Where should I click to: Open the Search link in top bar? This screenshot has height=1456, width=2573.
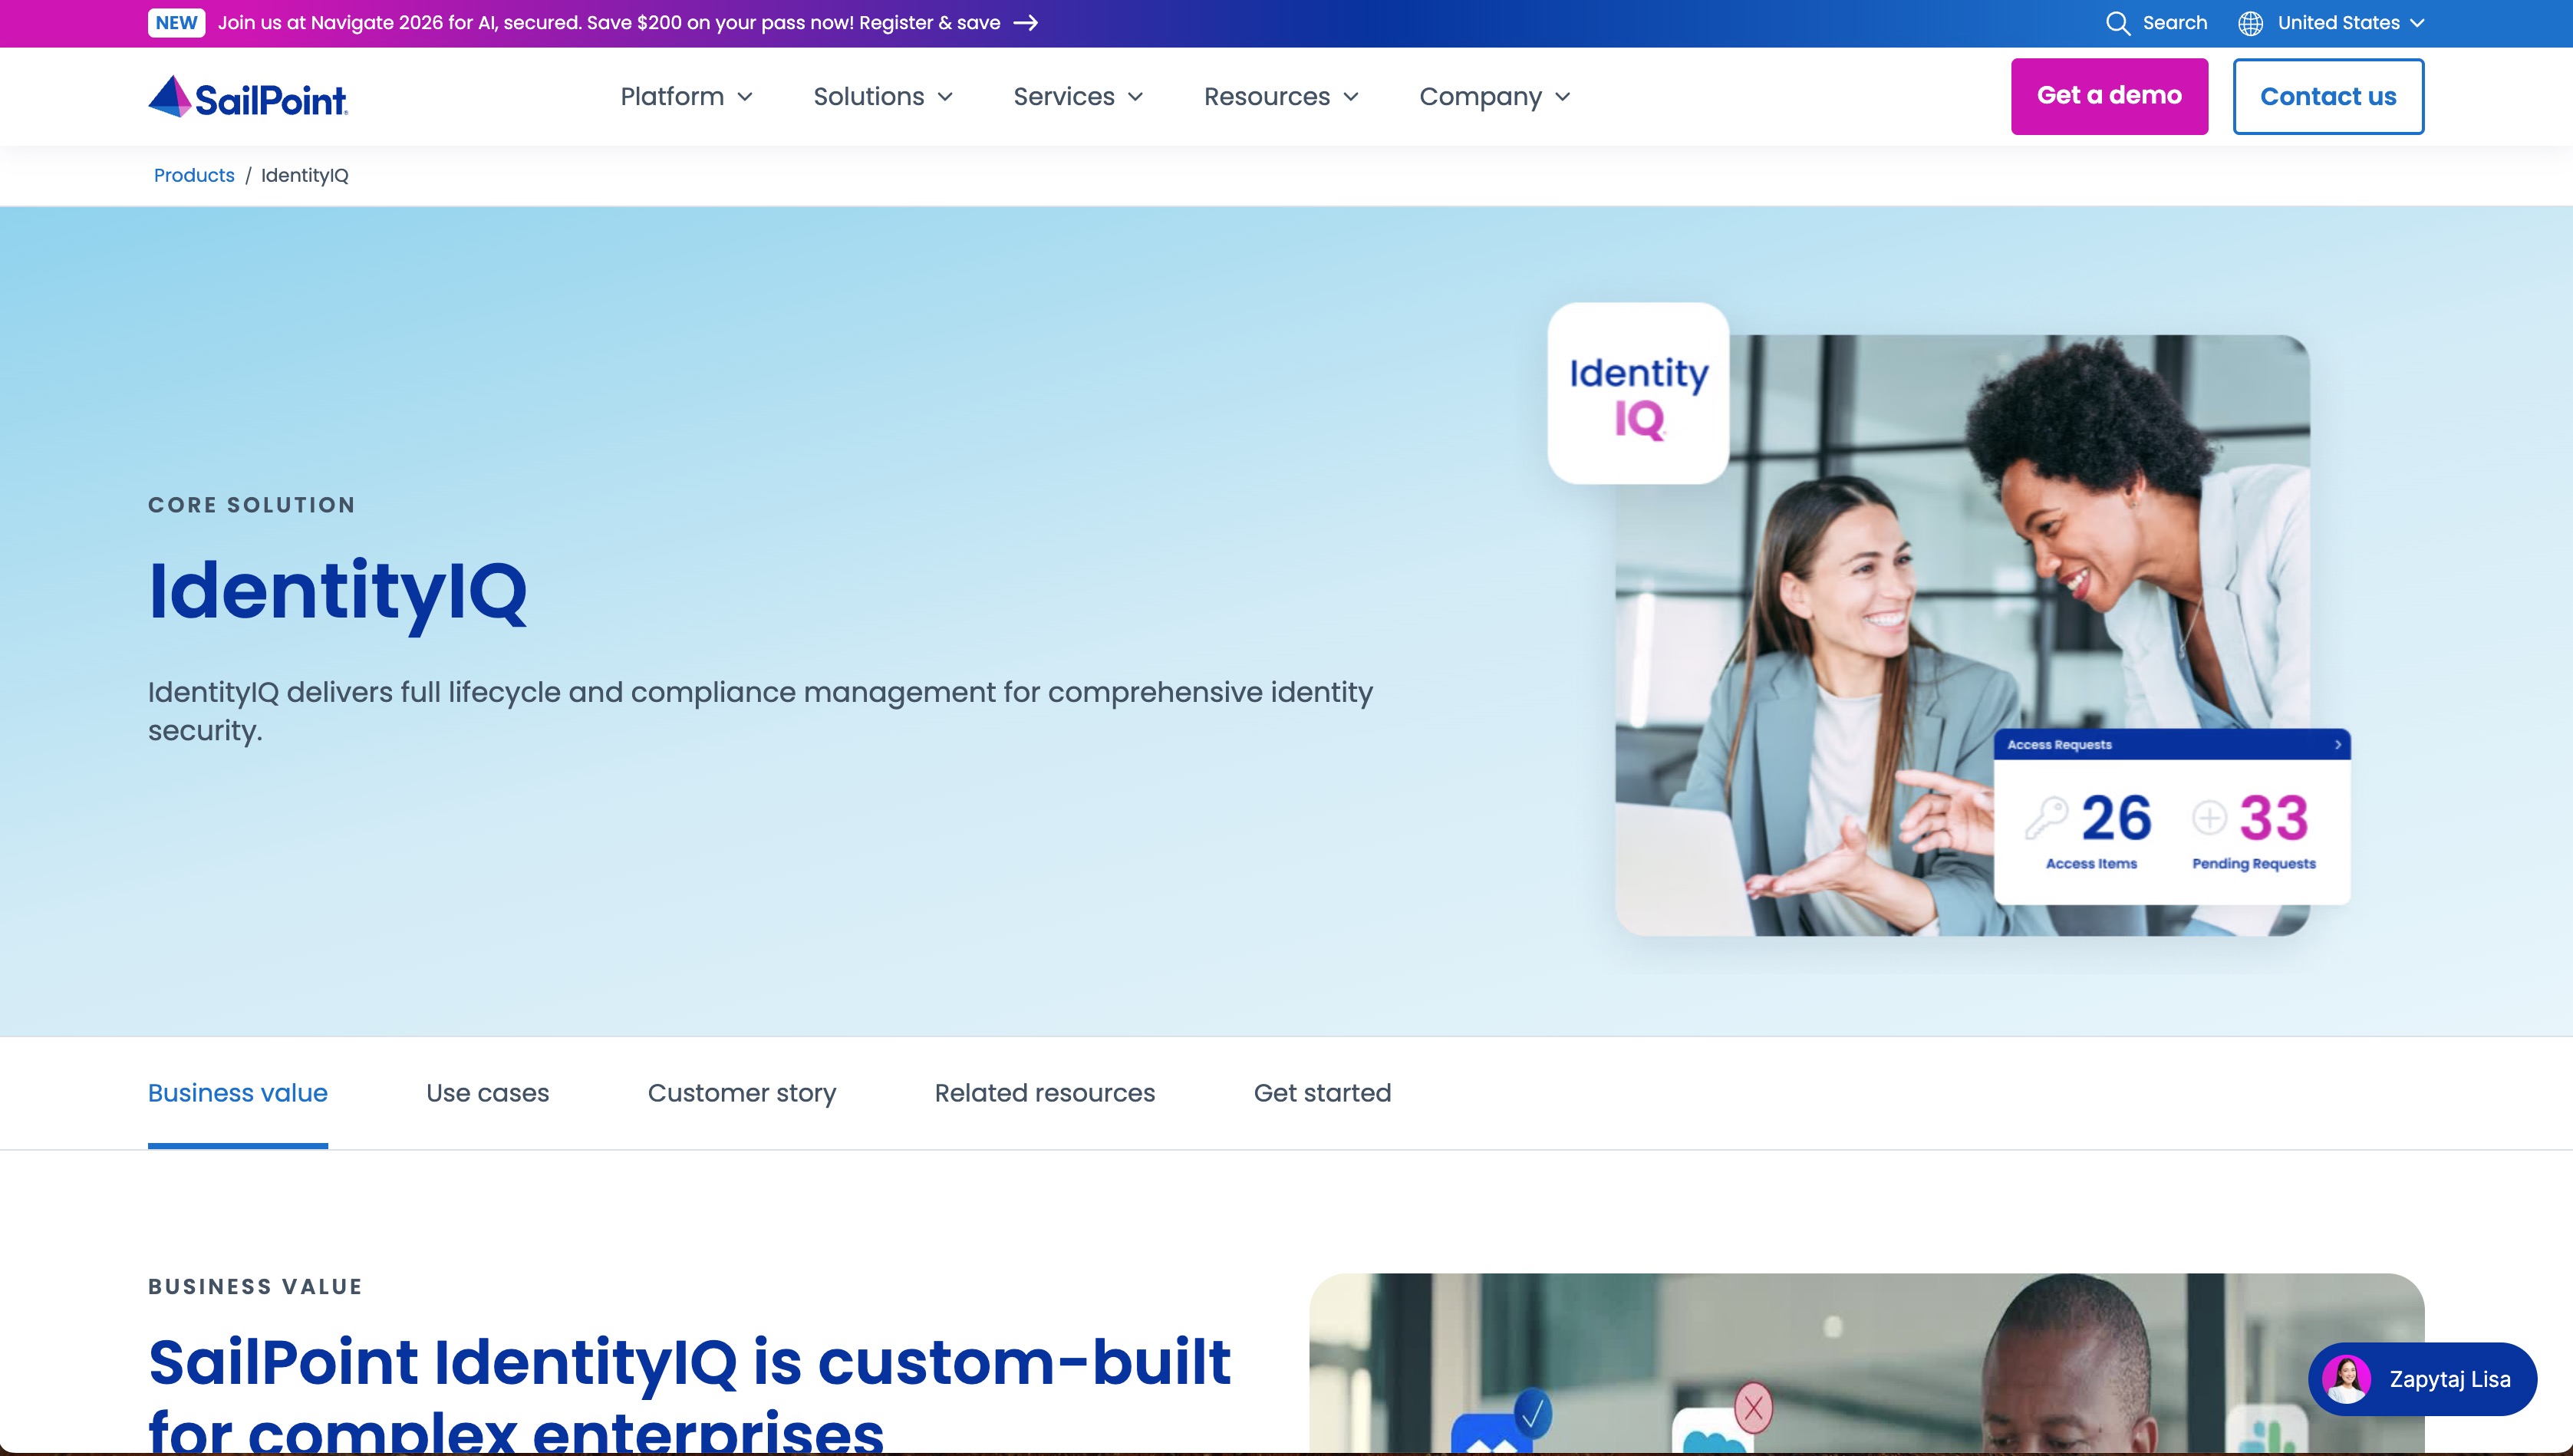(2157, 23)
